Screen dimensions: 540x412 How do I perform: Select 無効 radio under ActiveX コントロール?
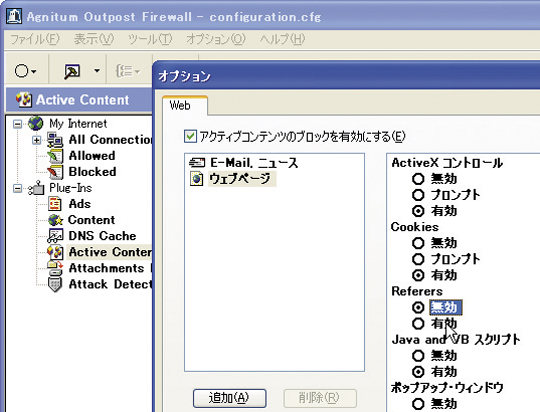[x=418, y=179]
